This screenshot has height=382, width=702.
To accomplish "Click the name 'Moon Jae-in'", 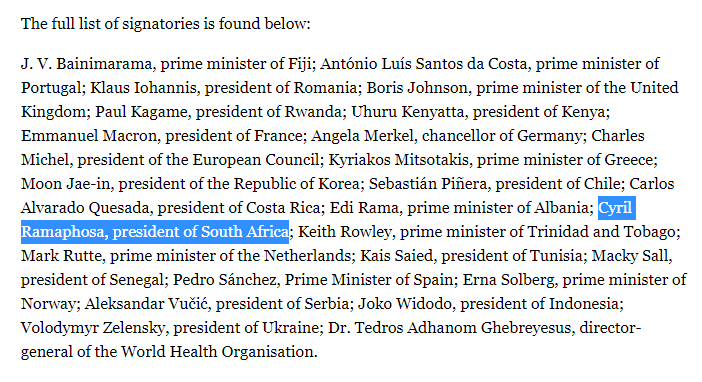I will 65,184.
